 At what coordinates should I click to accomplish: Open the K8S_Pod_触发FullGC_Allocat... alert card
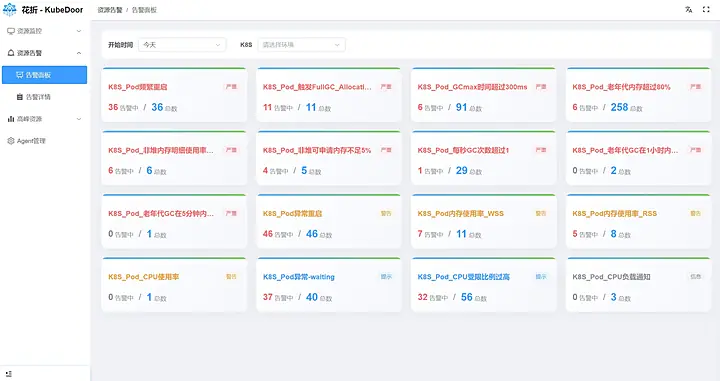(328, 95)
